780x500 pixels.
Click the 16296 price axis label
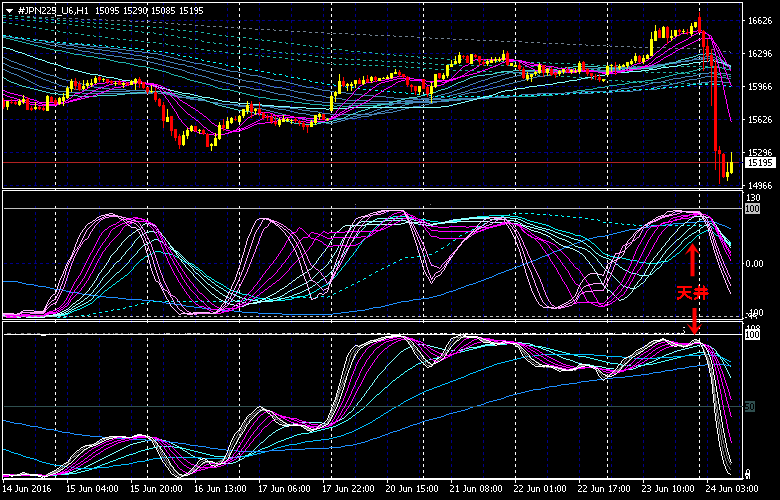pyautogui.click(x=760, y=54)
